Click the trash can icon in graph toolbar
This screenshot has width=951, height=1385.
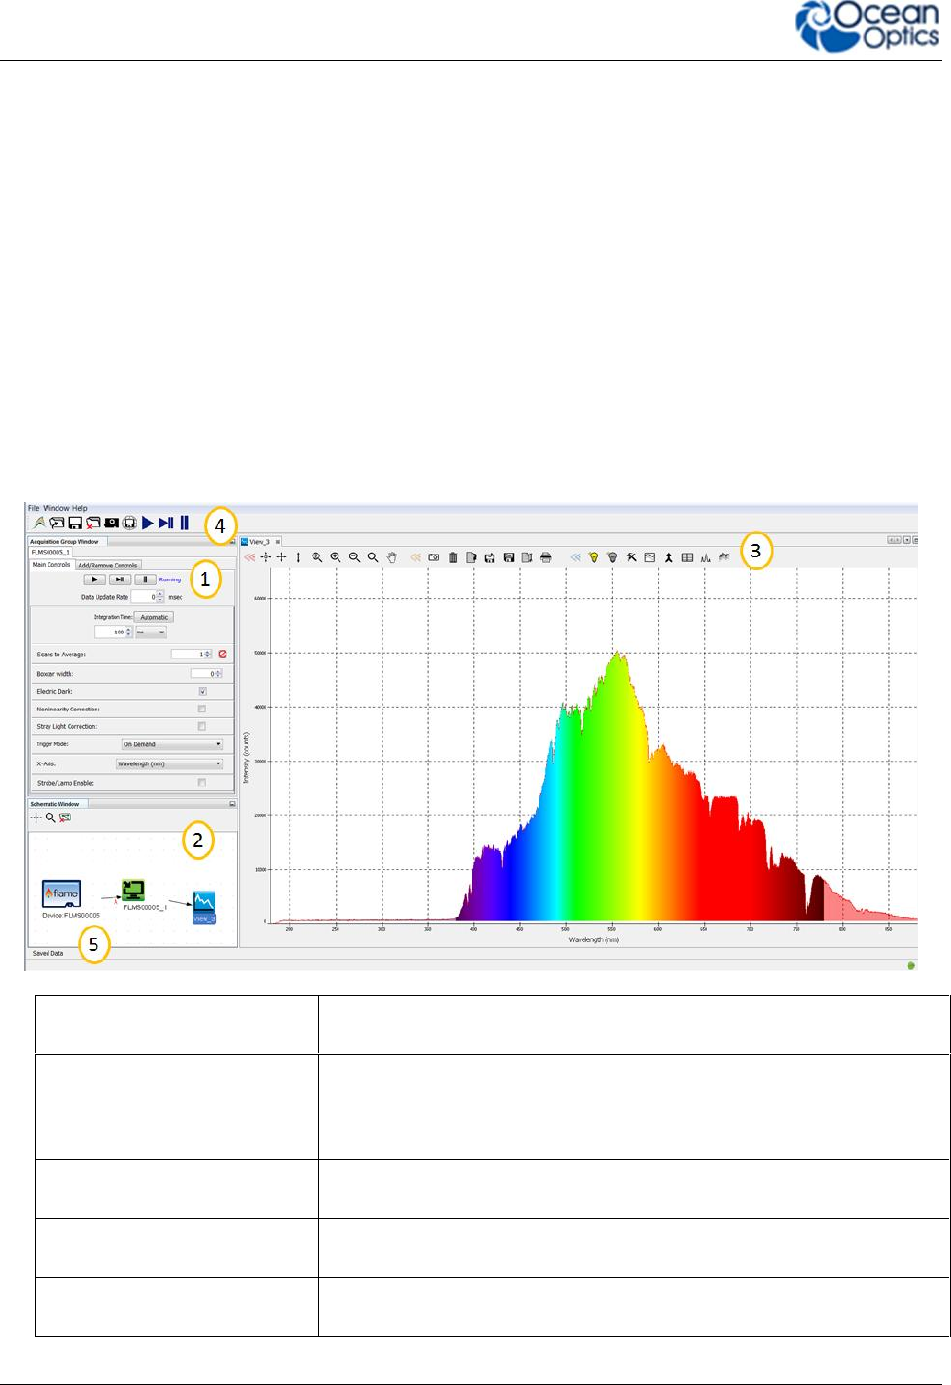(453, 557)
